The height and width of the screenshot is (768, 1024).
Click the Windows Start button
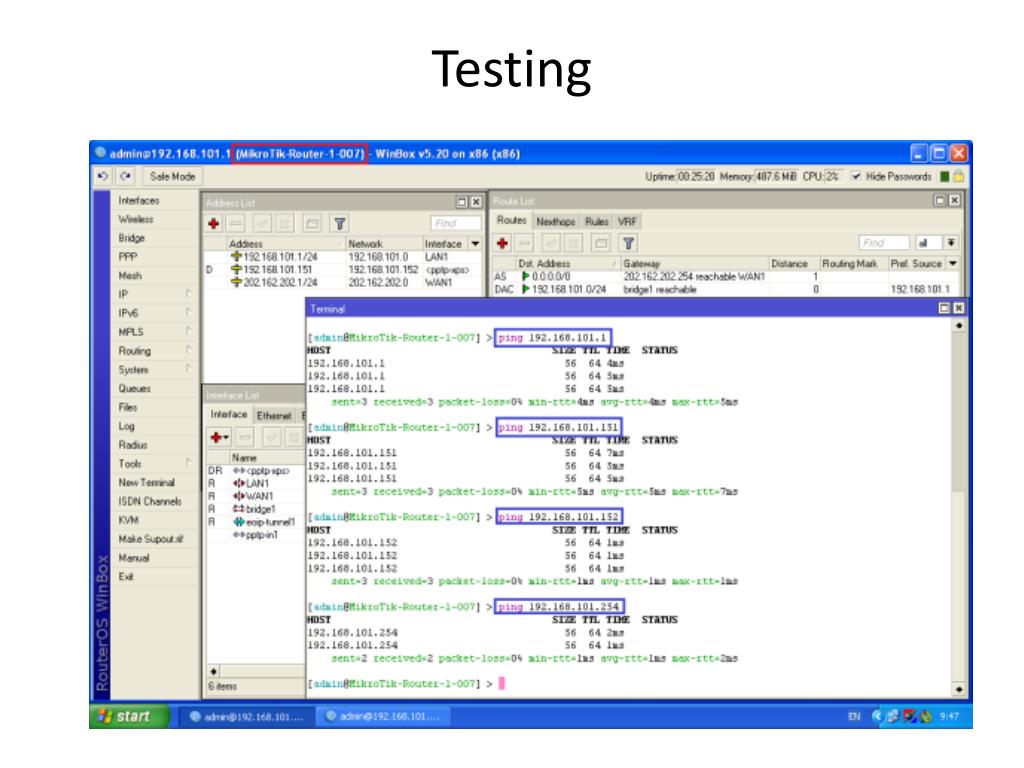point(129,716)
